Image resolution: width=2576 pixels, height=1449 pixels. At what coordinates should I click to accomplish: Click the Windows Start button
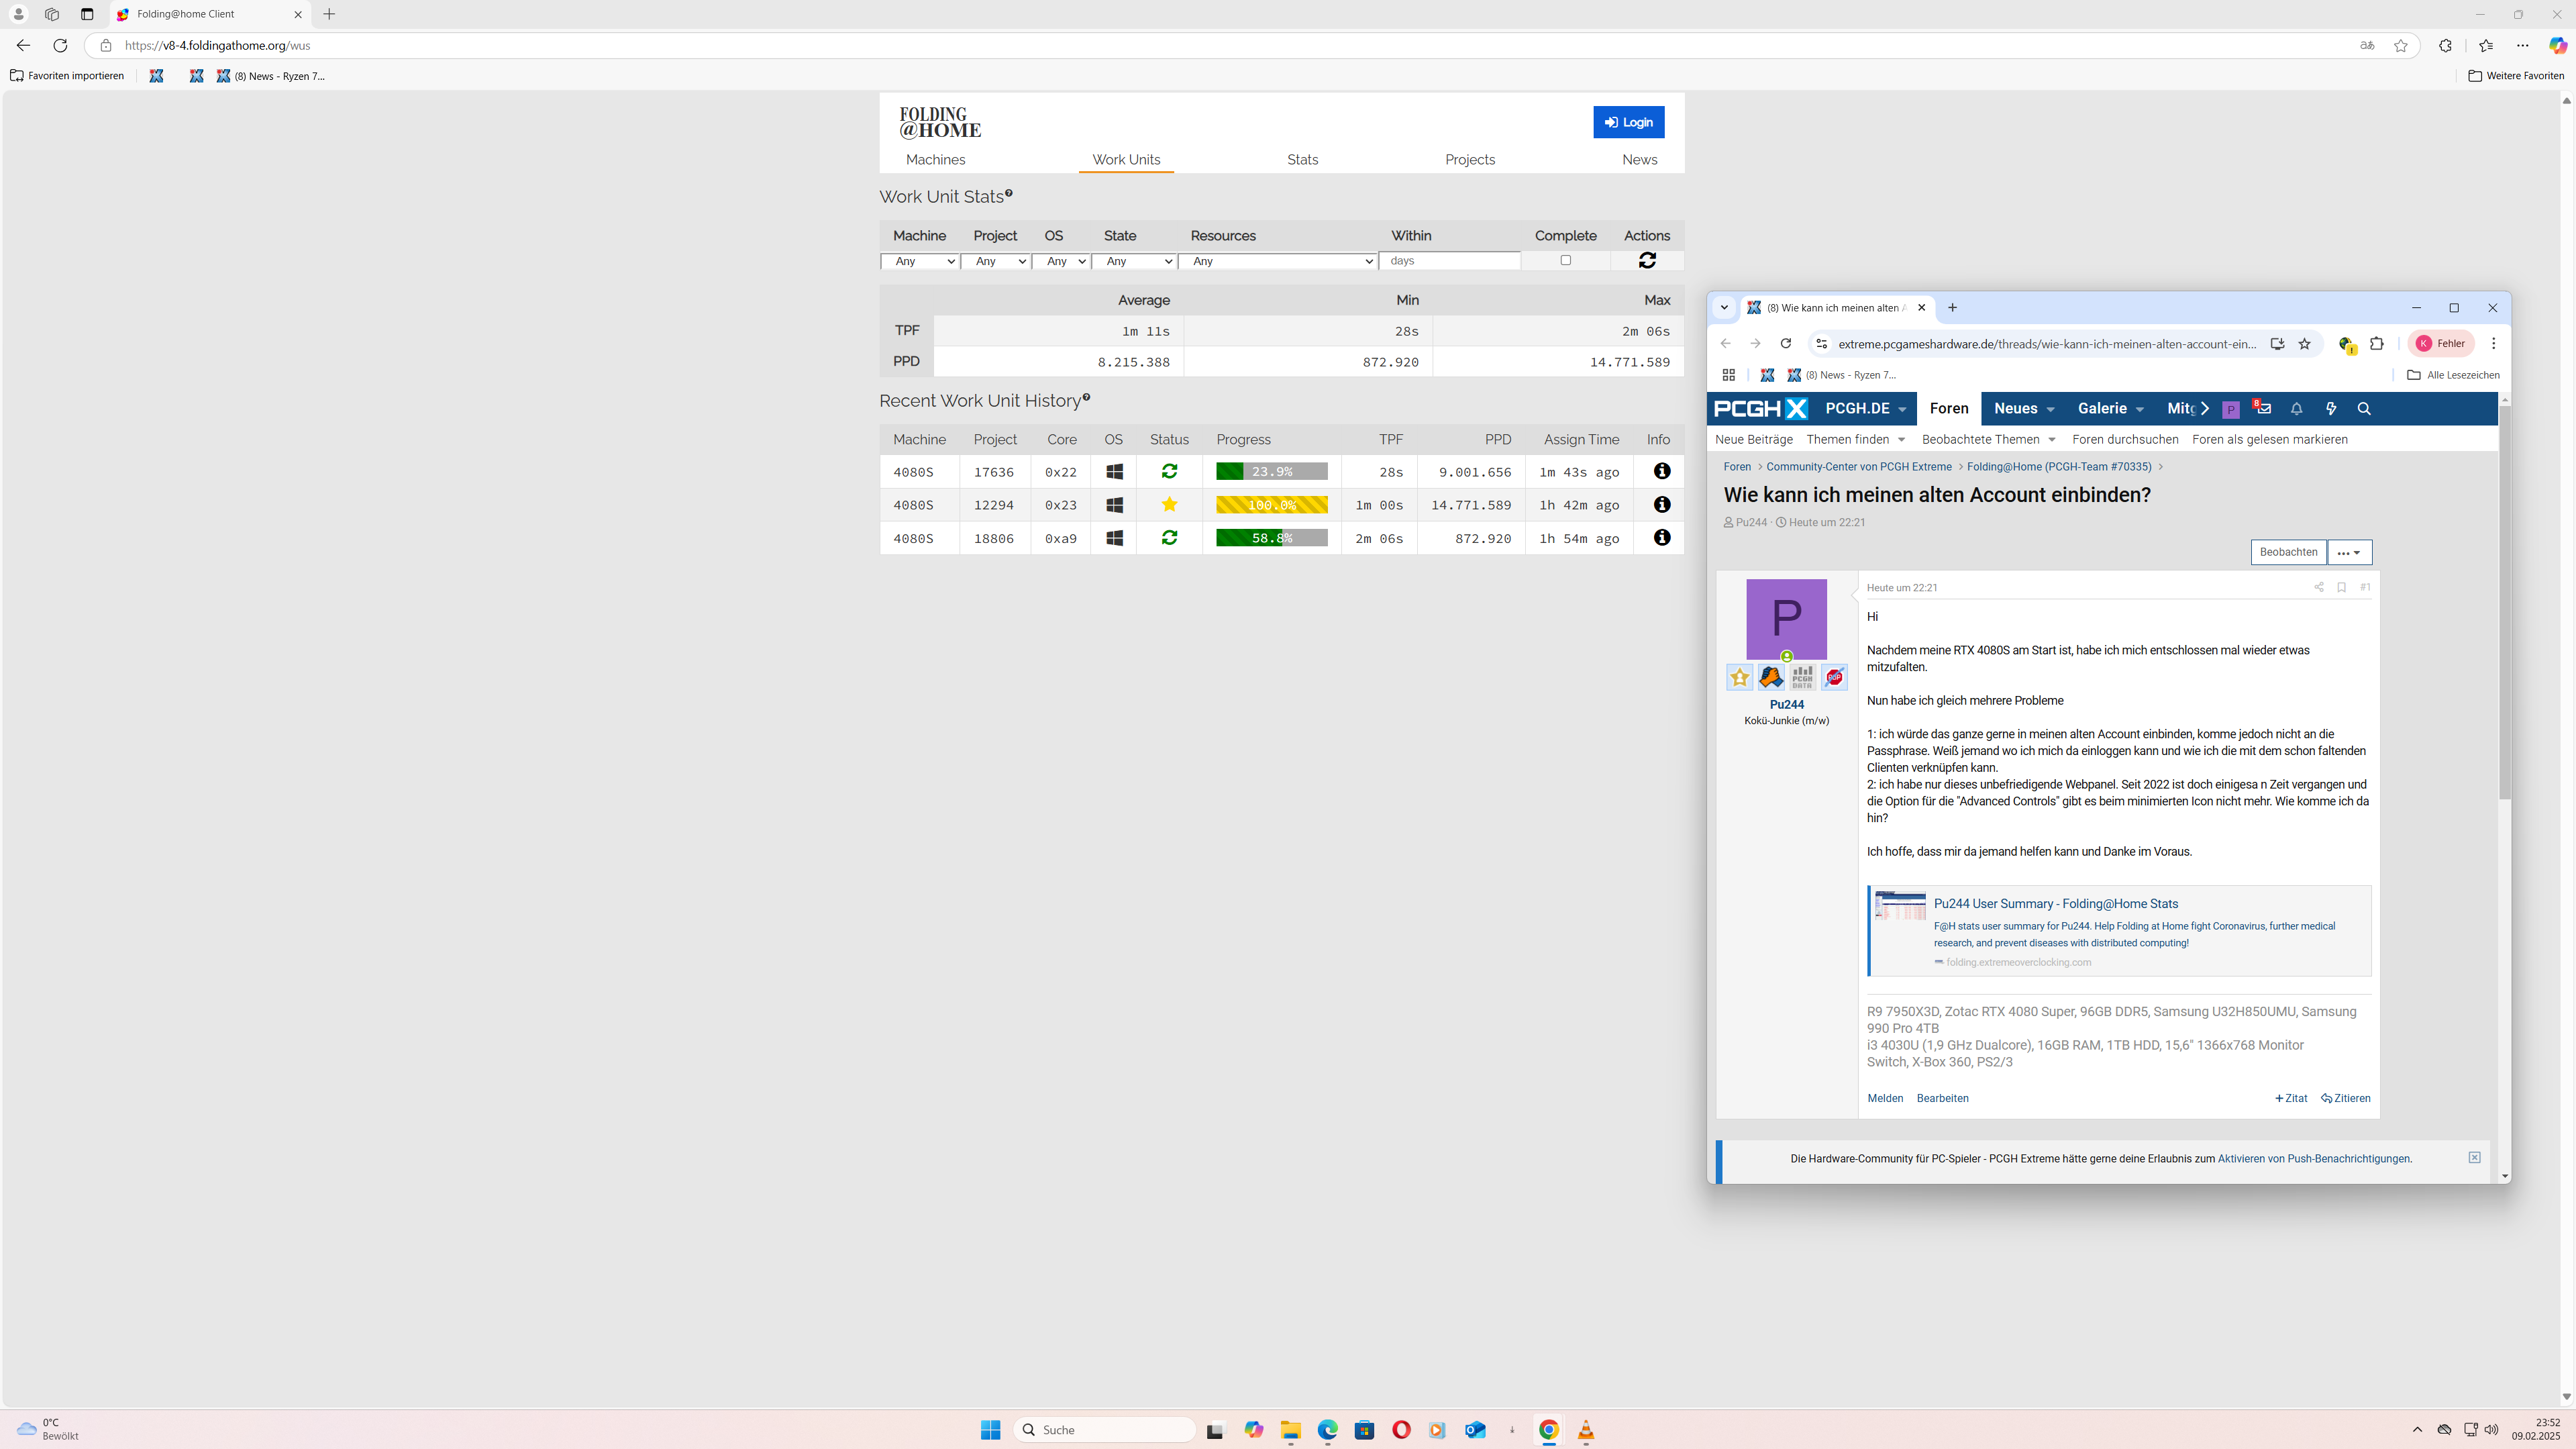[990, 1430]
